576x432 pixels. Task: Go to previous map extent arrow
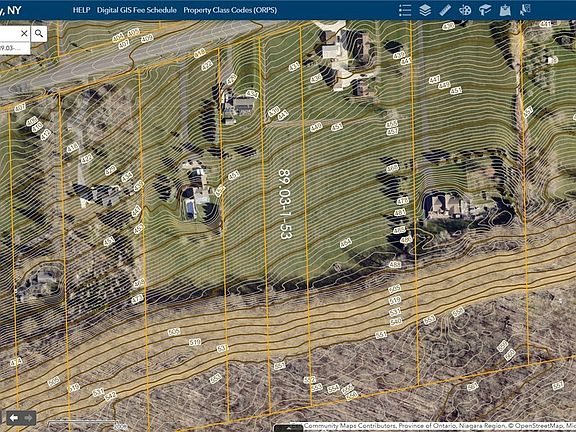point(14,418)
